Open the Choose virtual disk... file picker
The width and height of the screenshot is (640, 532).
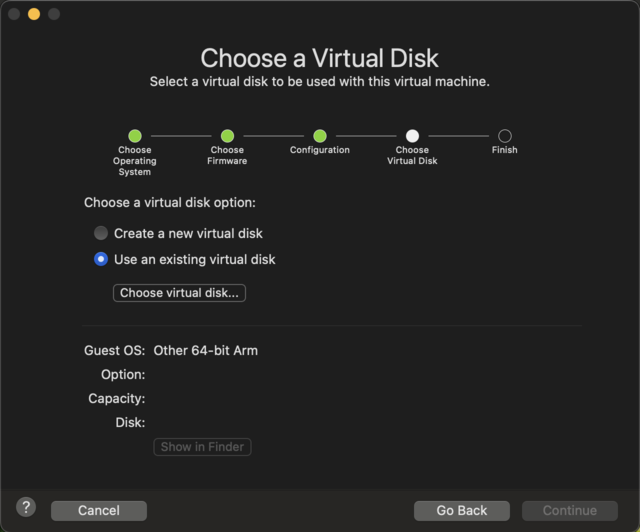coord(179,293)
